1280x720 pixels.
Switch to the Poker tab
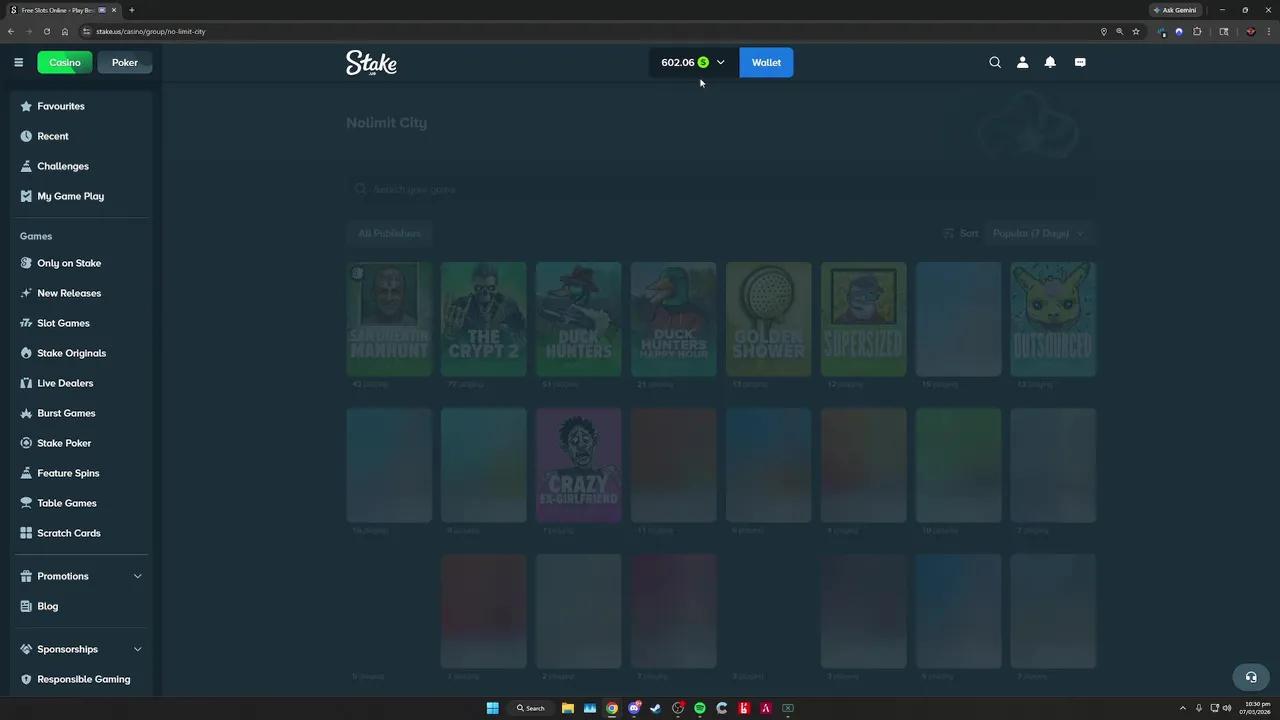125,62
